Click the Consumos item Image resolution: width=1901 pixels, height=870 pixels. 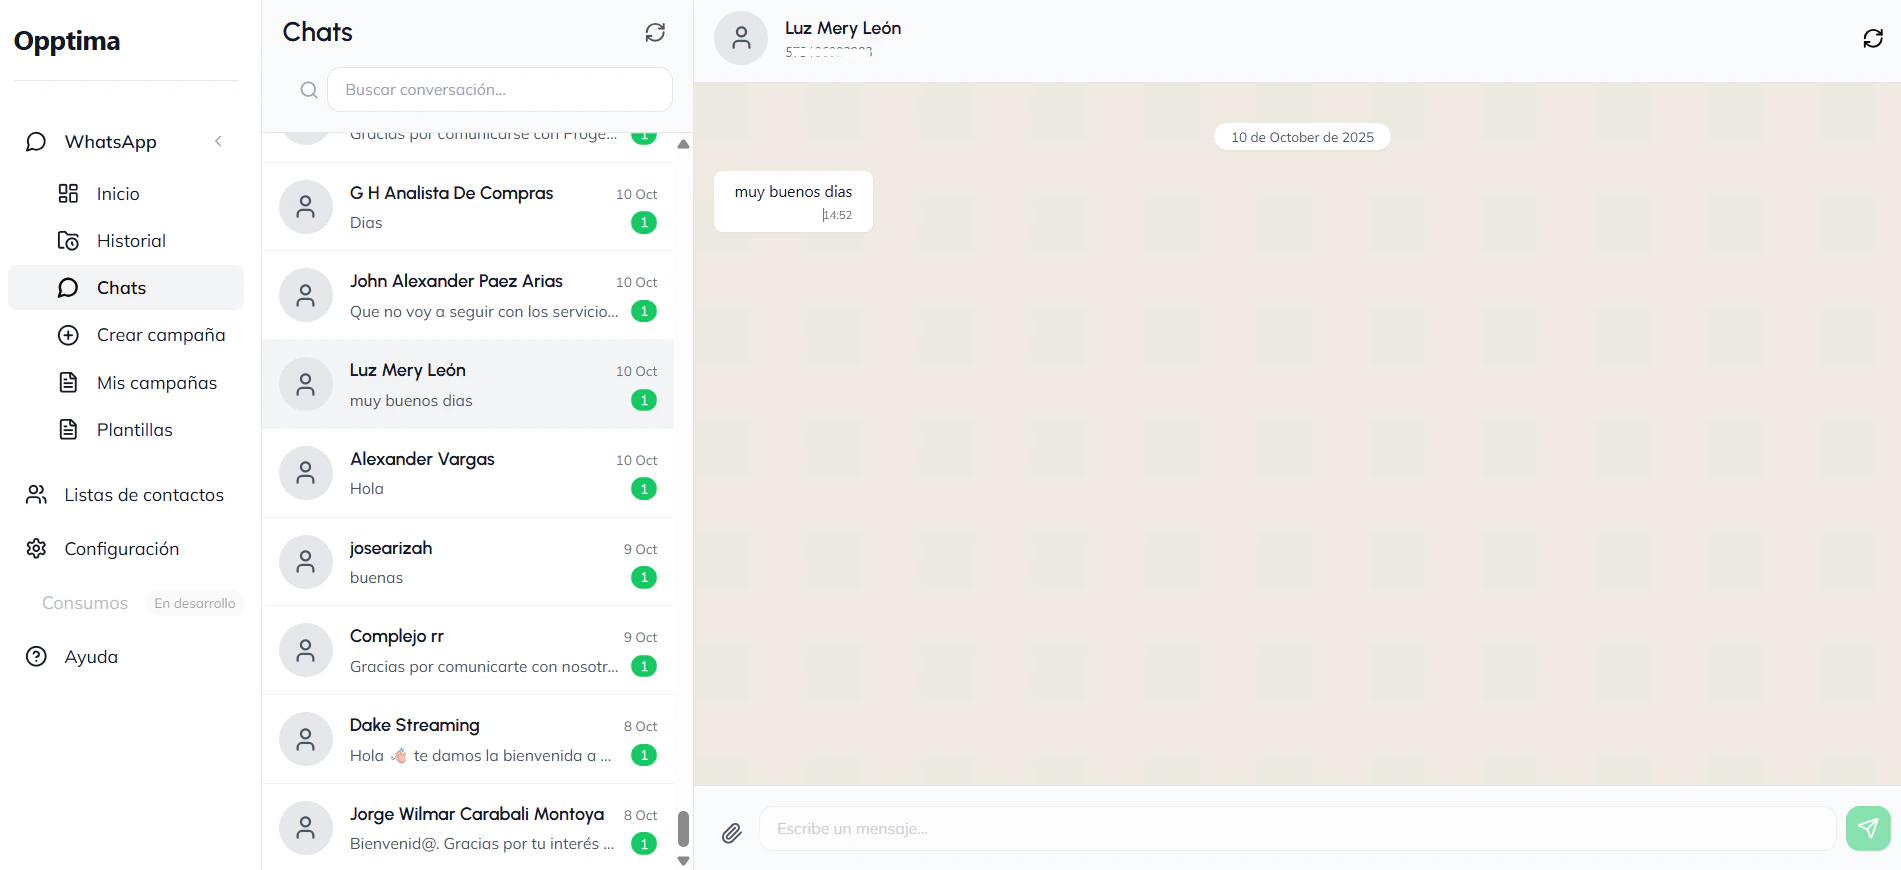[85, 603]
